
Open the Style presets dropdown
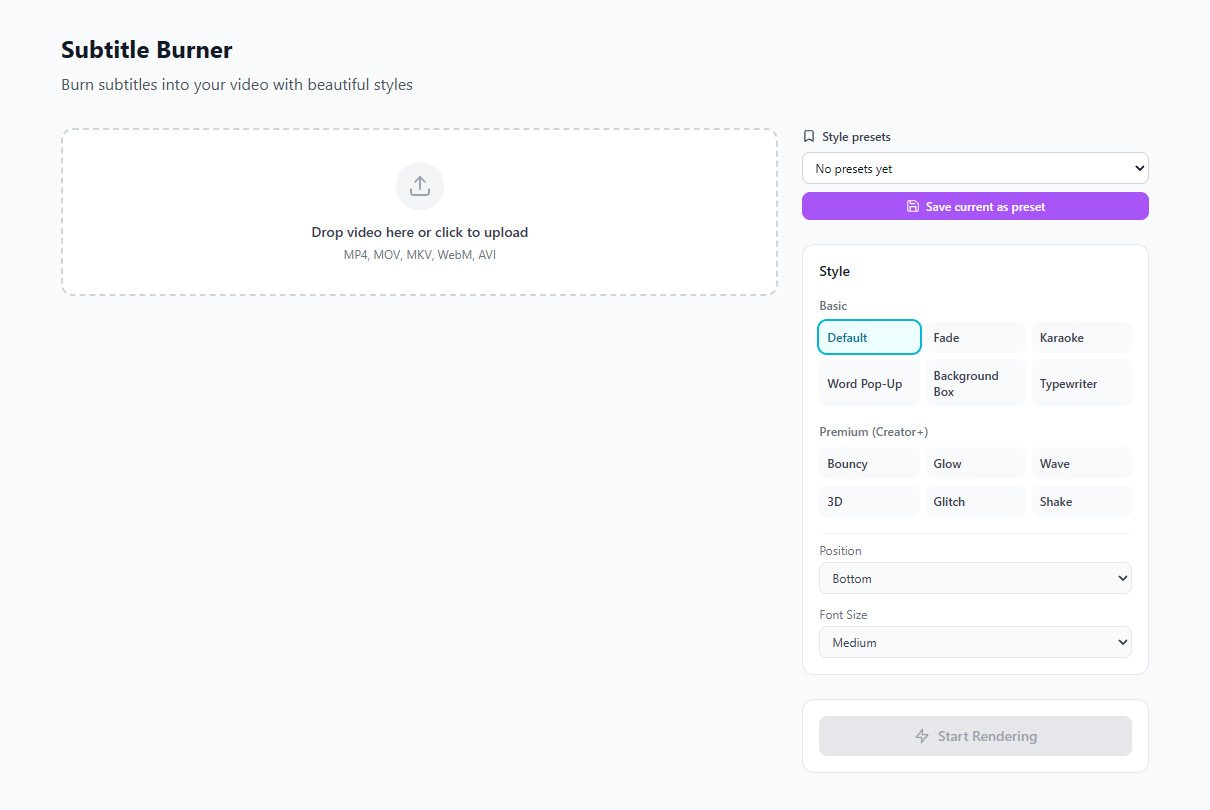tap(975, 168)
